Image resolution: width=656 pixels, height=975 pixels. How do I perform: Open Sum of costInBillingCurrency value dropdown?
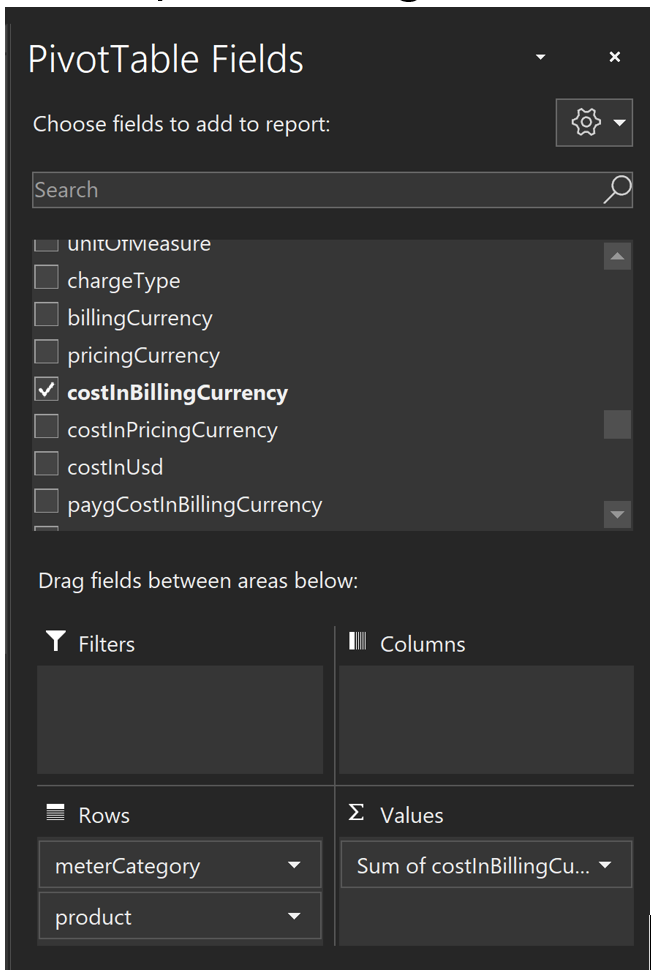605,866
